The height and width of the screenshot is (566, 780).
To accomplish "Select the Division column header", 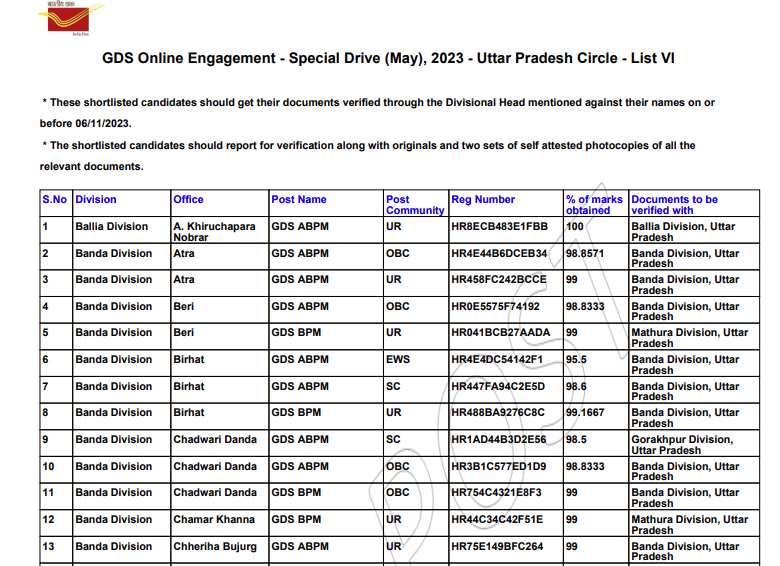I will [96, 199].
